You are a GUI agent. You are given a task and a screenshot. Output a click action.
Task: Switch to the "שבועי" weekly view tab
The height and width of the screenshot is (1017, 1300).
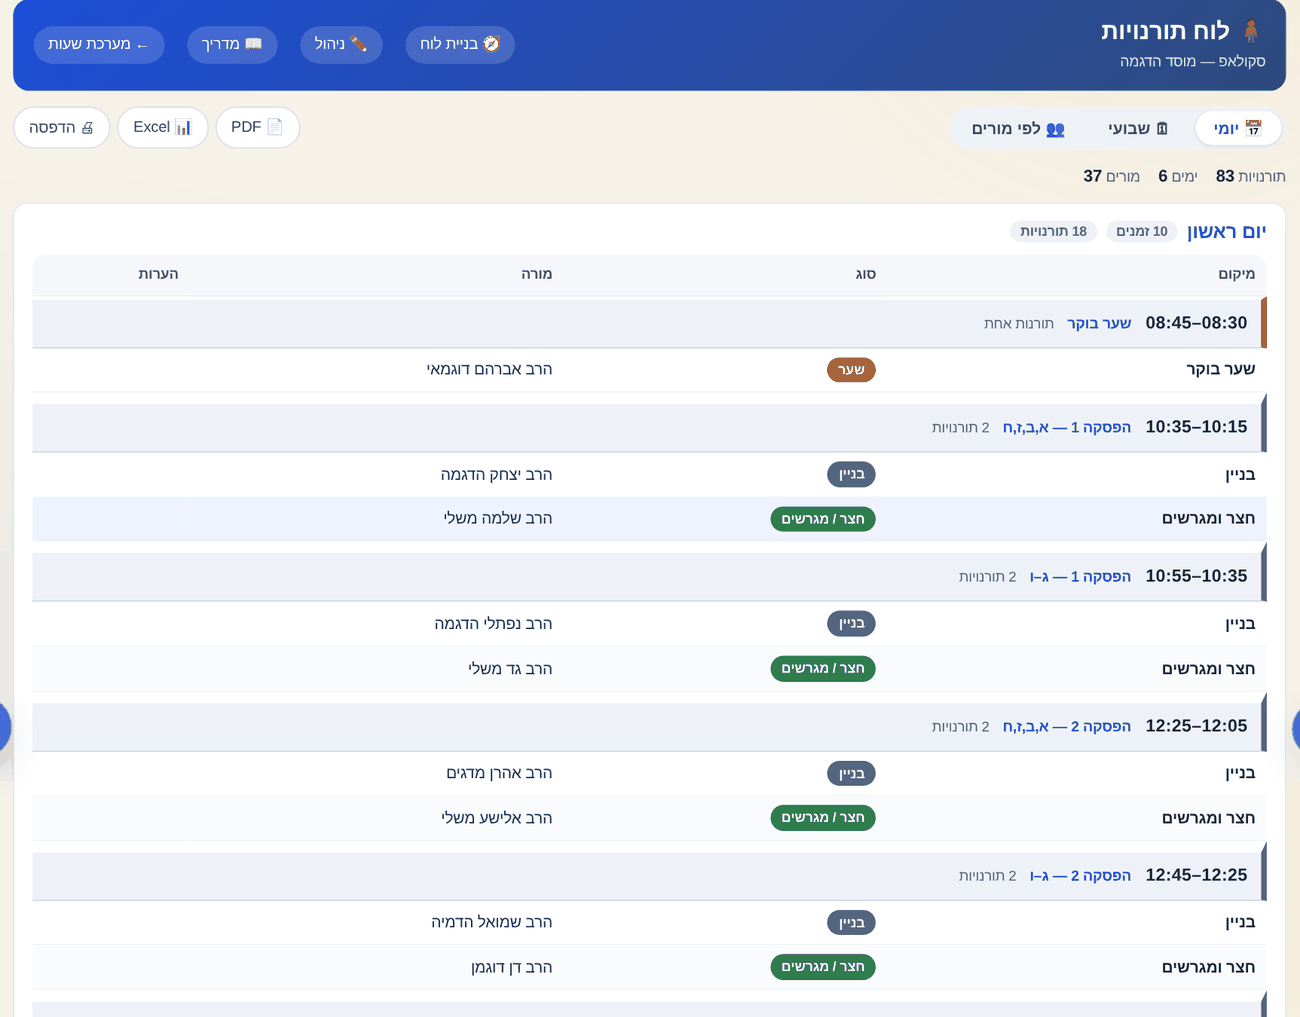click(1138, 128)
